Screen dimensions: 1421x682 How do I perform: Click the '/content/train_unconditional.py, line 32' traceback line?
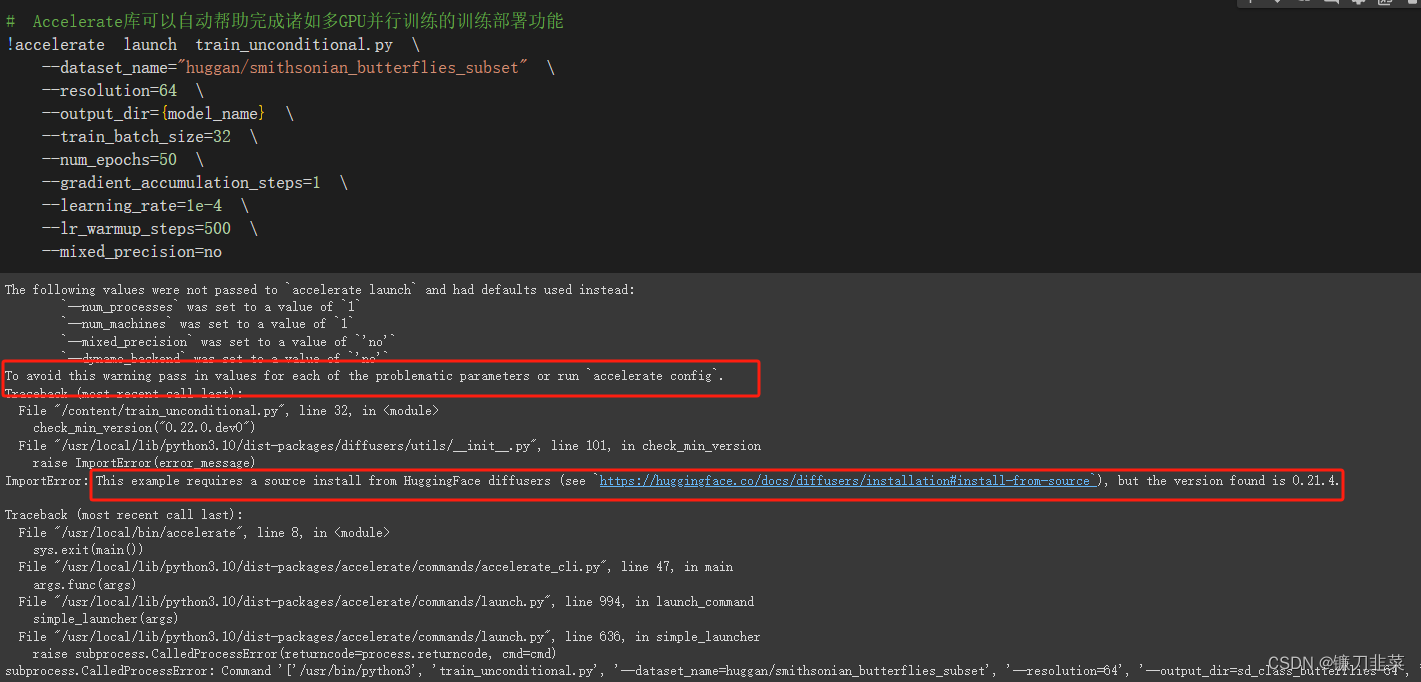228,411
